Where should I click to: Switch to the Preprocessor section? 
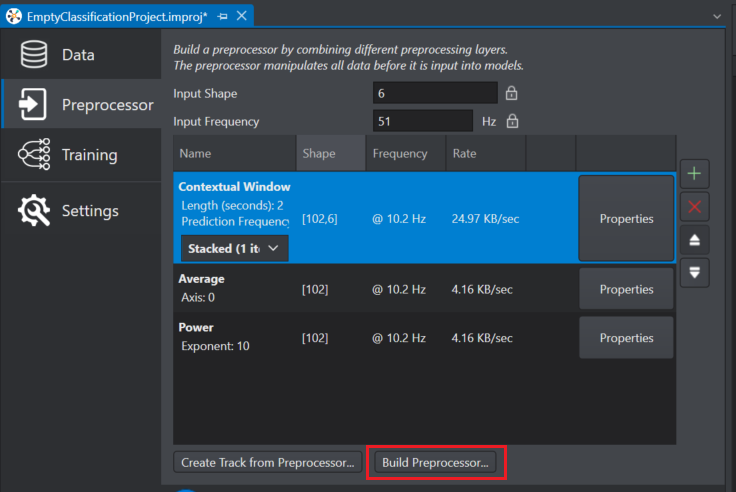click(82, 104)
